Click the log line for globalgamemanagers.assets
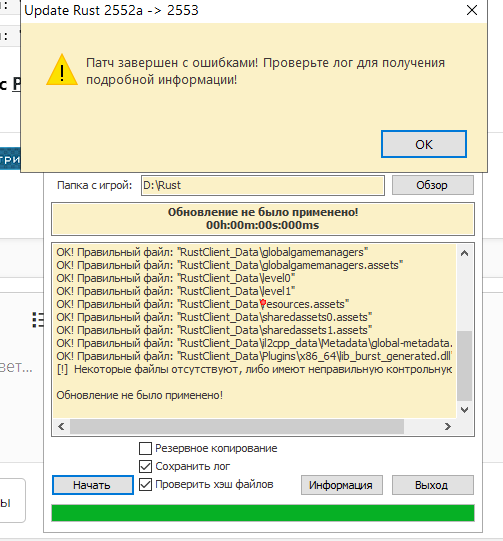The image size is (503, 541). 230,265
